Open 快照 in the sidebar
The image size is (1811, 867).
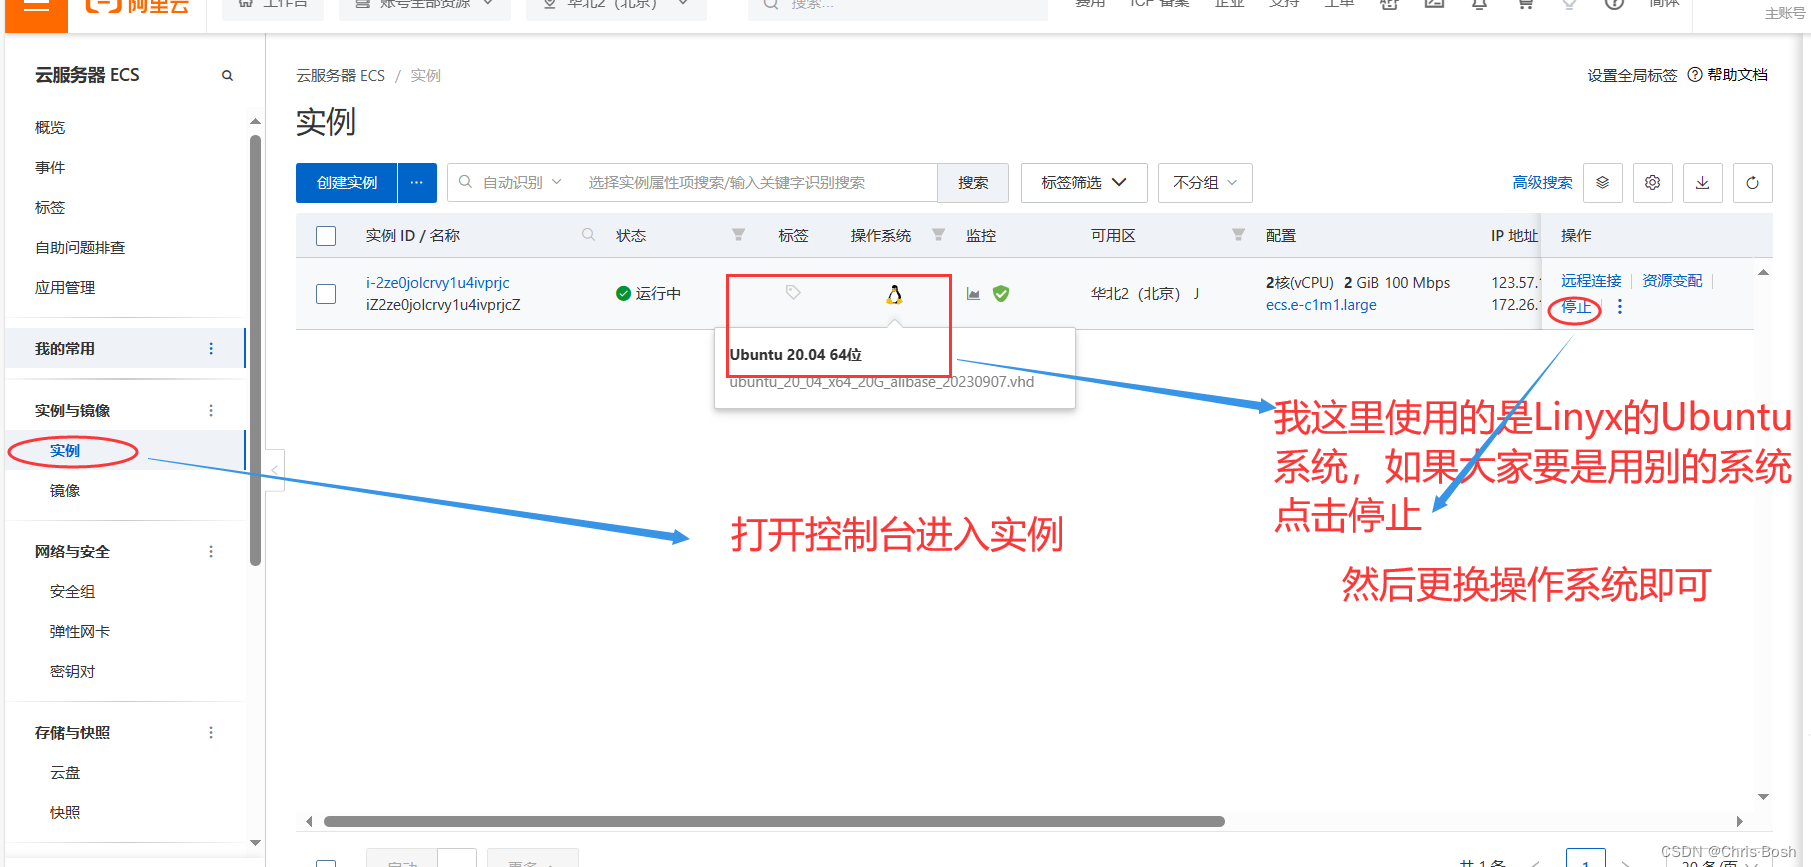tap(65, 813)
